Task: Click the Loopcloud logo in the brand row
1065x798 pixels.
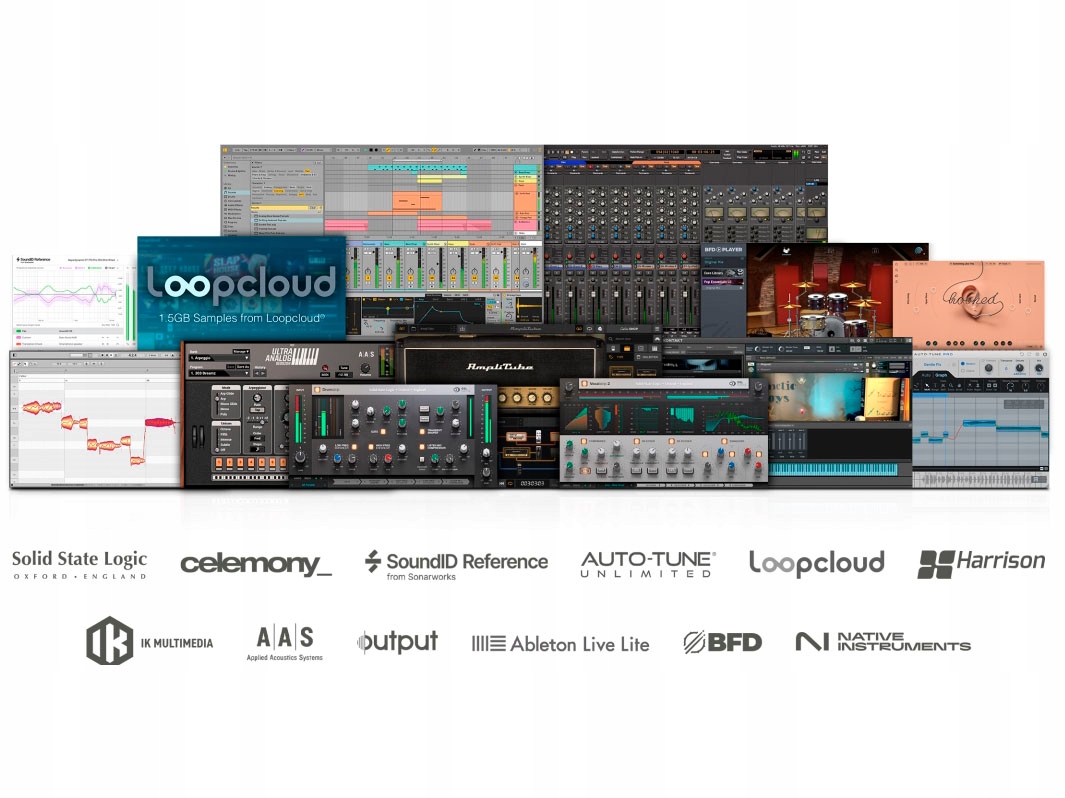Action: point(817,564)
